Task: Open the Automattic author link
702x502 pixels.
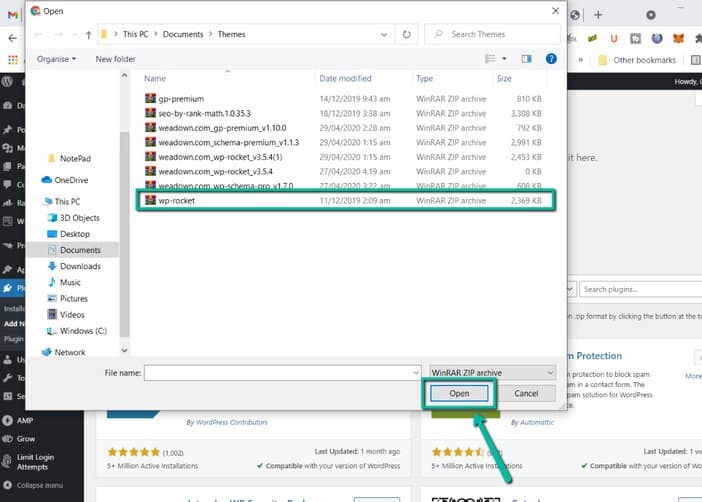Action: click(x=537, y=422)
